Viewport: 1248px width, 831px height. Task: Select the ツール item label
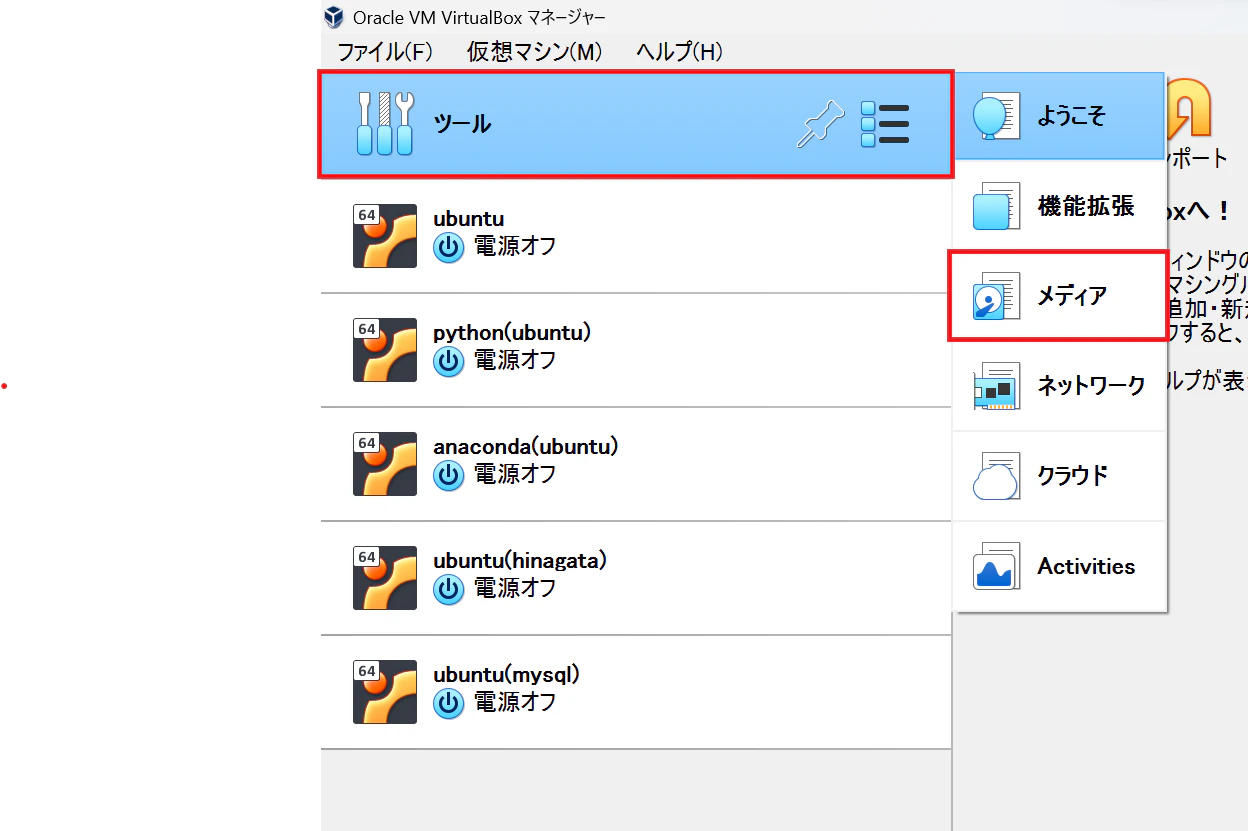click(462, 124)
